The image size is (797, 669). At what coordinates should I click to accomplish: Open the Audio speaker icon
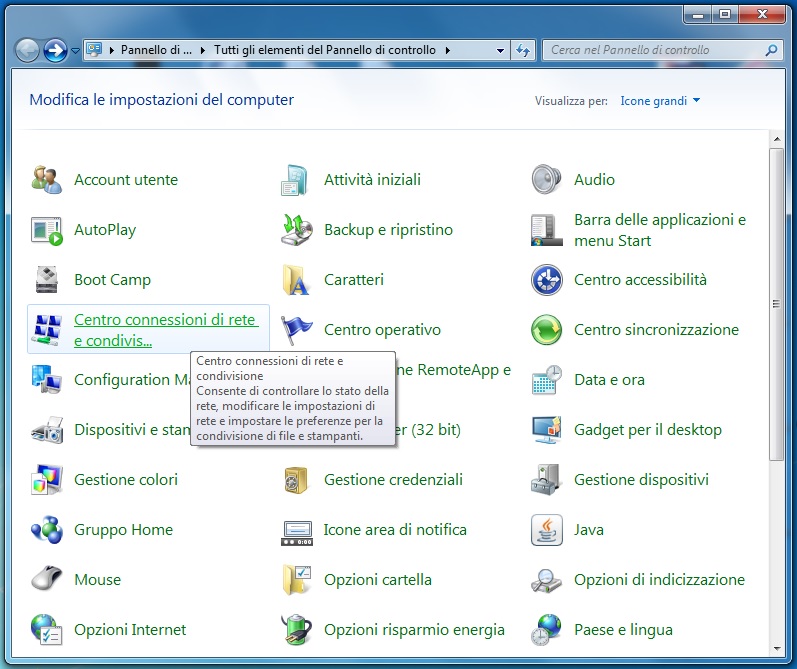pos(546,179)
